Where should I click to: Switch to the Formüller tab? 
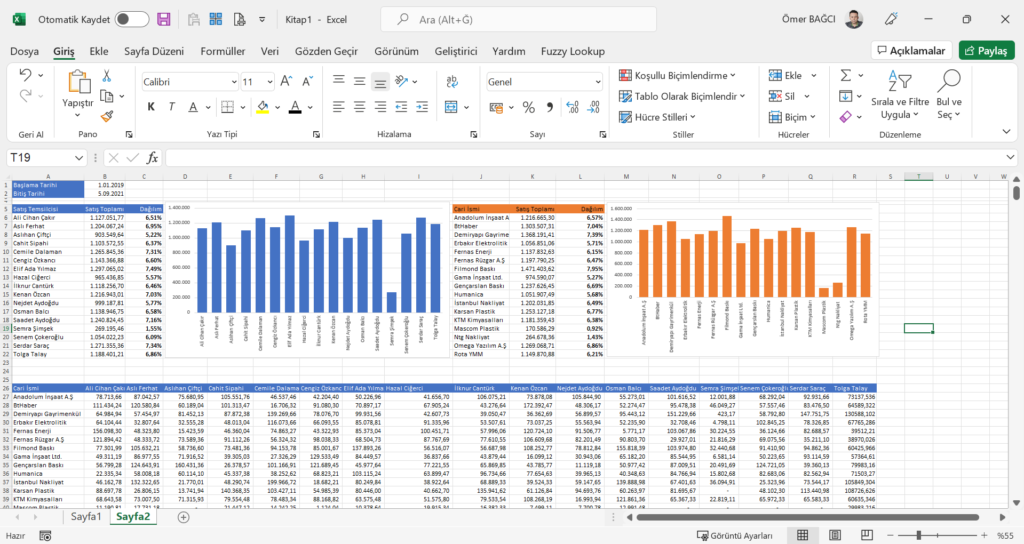(223, 51)
